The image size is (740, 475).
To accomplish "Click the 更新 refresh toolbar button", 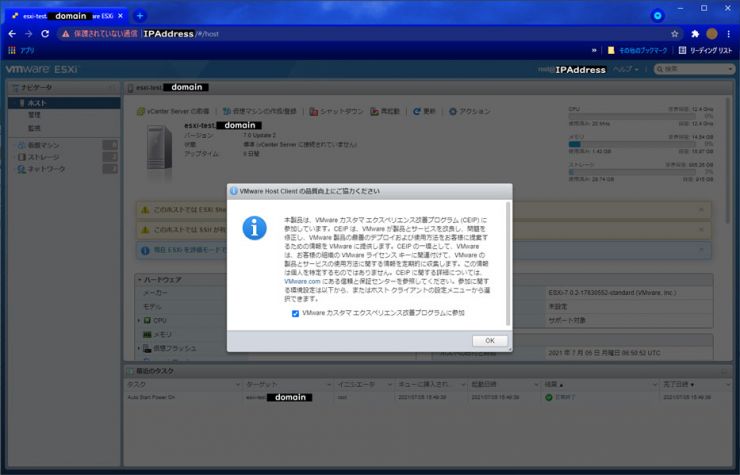I will [424, 111].
